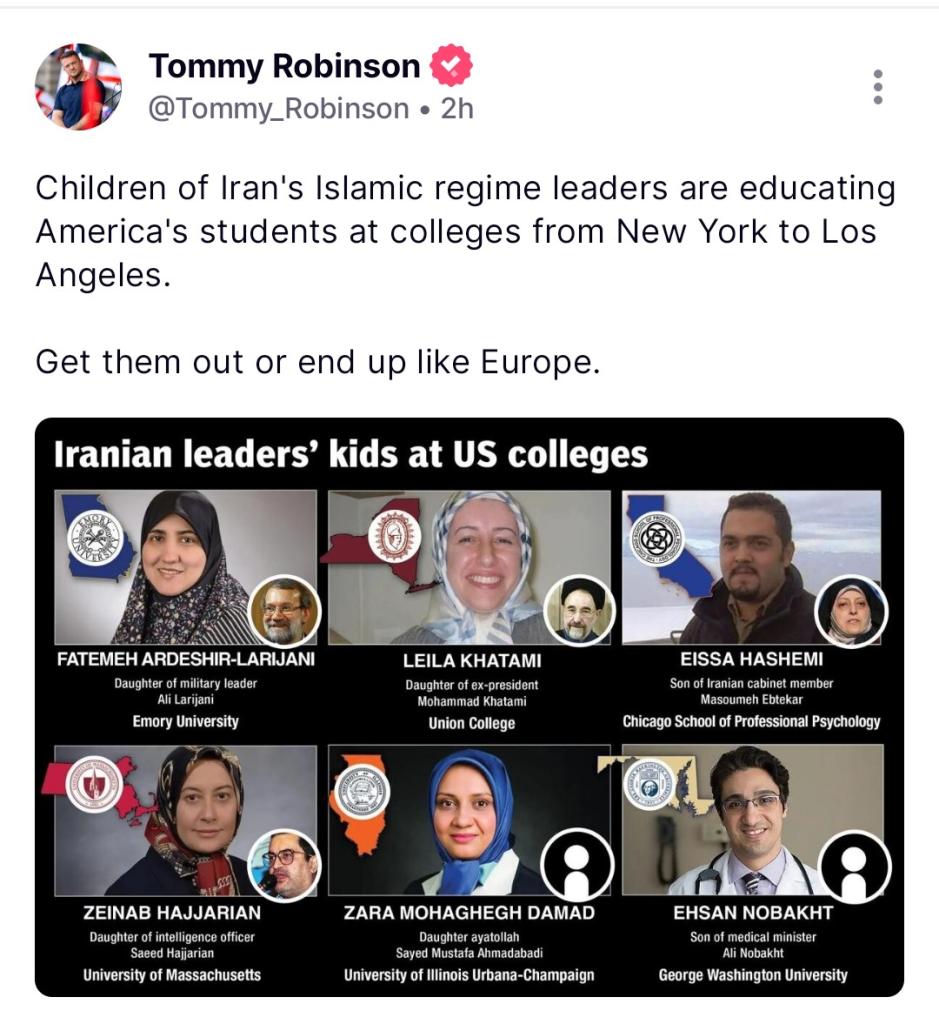The image size is (939, 1024).
Task: Click the Tommy Robinson display name
Action: tap(284, 67)
